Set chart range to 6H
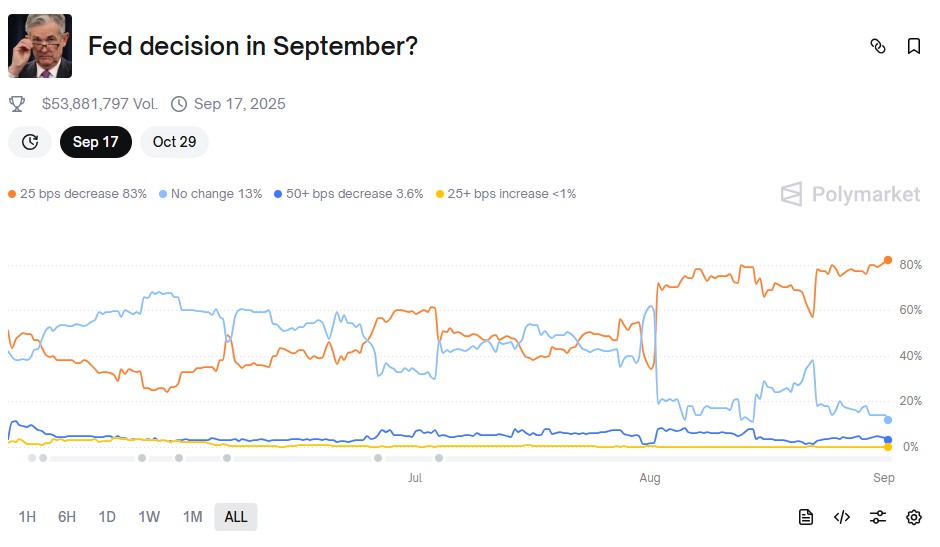The image size is (940, 547). tap(67, 517)
